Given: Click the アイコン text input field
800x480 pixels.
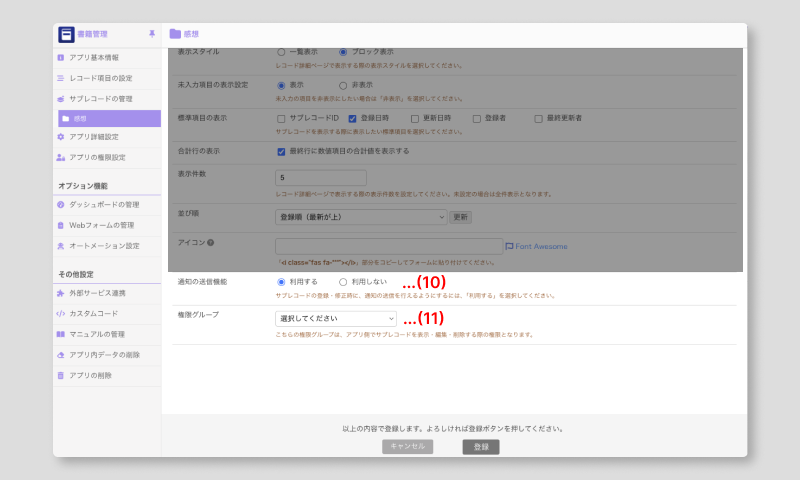Looking at the screenshot, I should [x=389, y=246].
